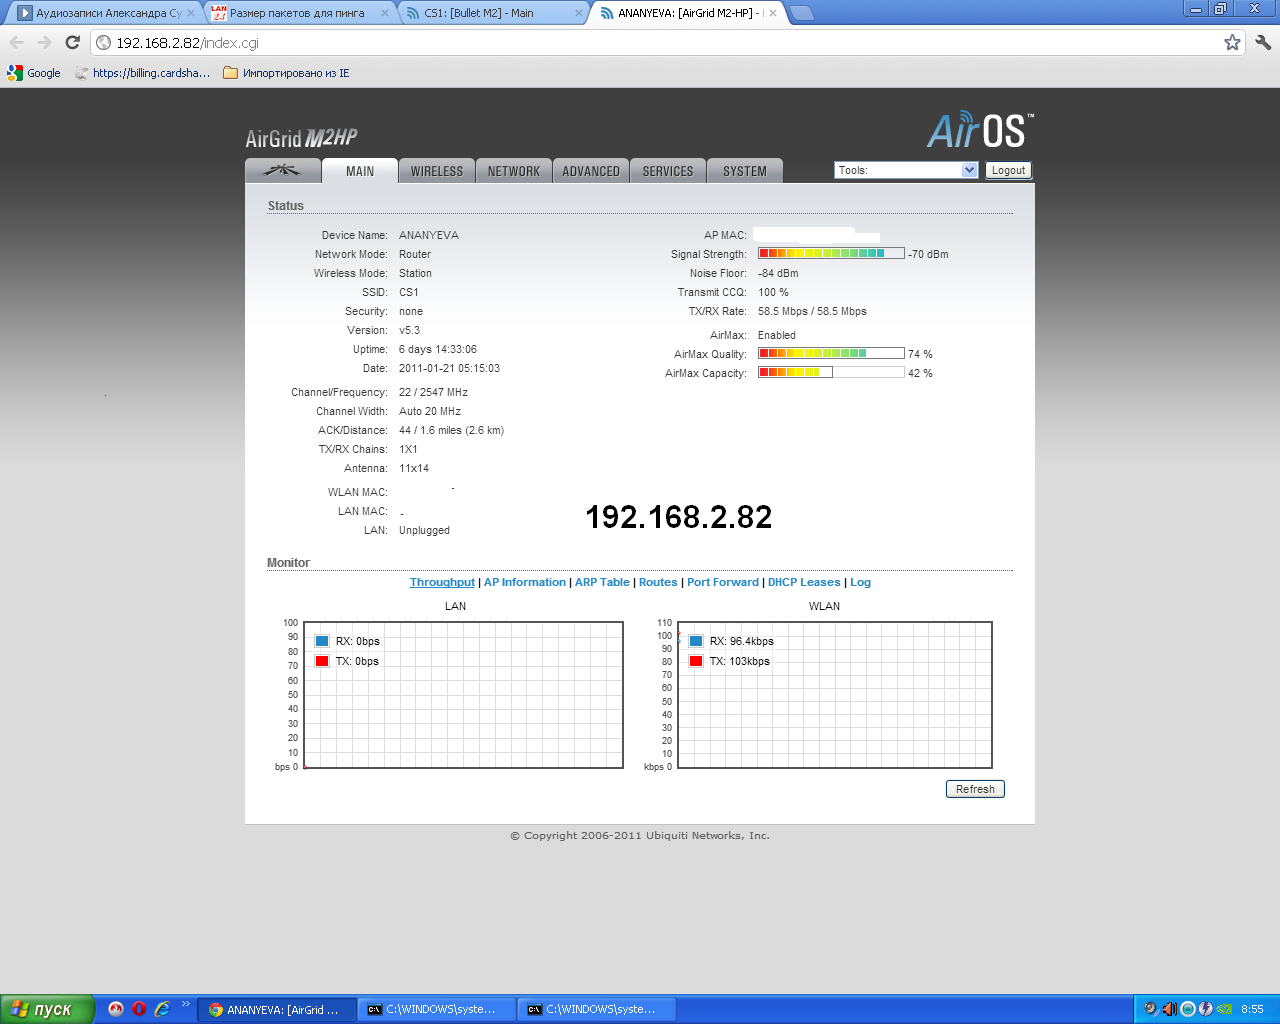1280x1024 pixels.
Task: Click the Noise Floor value '-84 dBm'
Action: pos(778,274)
